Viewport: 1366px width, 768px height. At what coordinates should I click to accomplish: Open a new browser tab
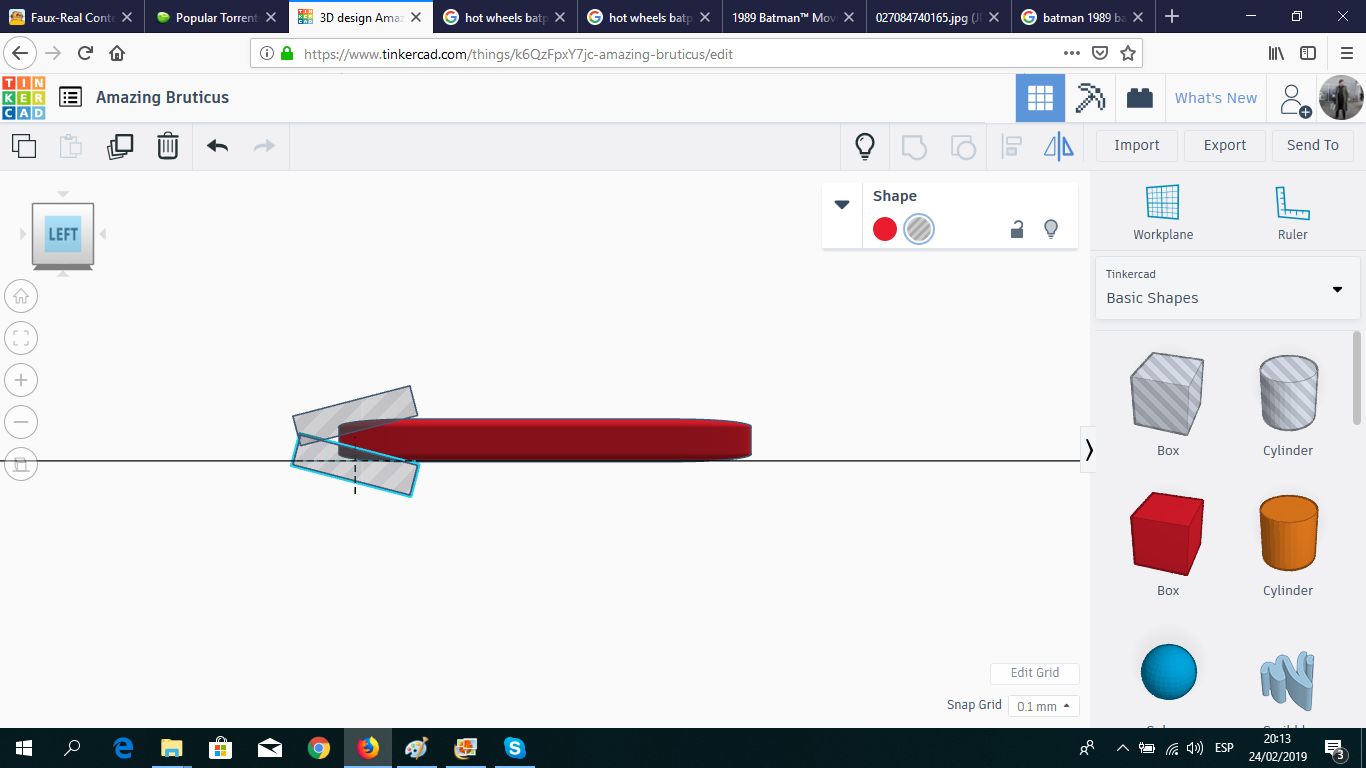[x=1172, y=17]
